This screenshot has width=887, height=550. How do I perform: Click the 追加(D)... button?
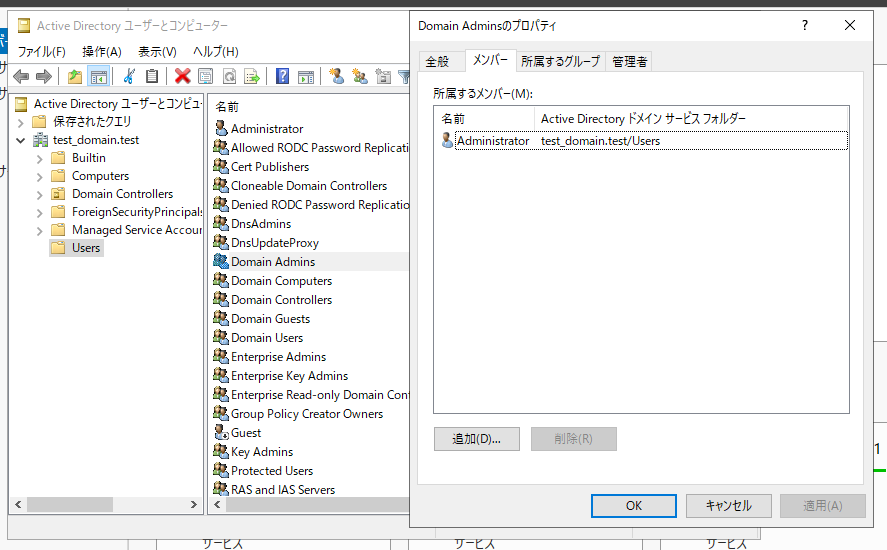tap(476, 439)
